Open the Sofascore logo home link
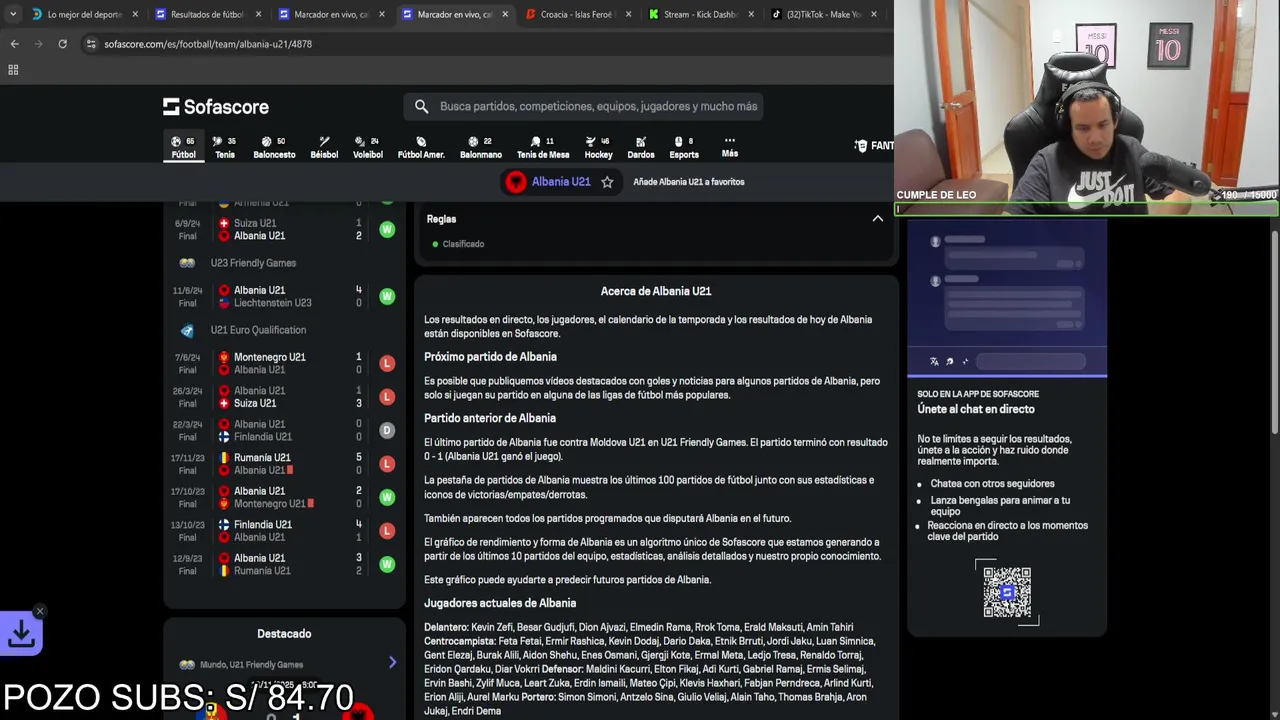 point(216,106)
